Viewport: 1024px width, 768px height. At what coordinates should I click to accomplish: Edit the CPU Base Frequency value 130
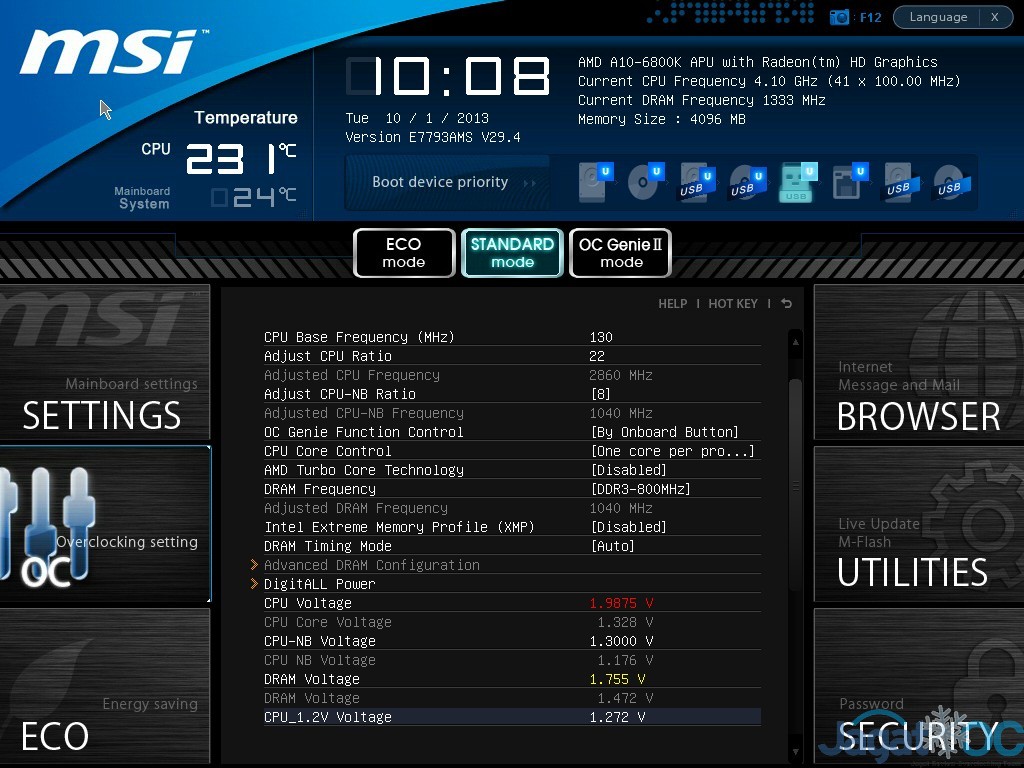pyautogui.click(x=601, y=337)
